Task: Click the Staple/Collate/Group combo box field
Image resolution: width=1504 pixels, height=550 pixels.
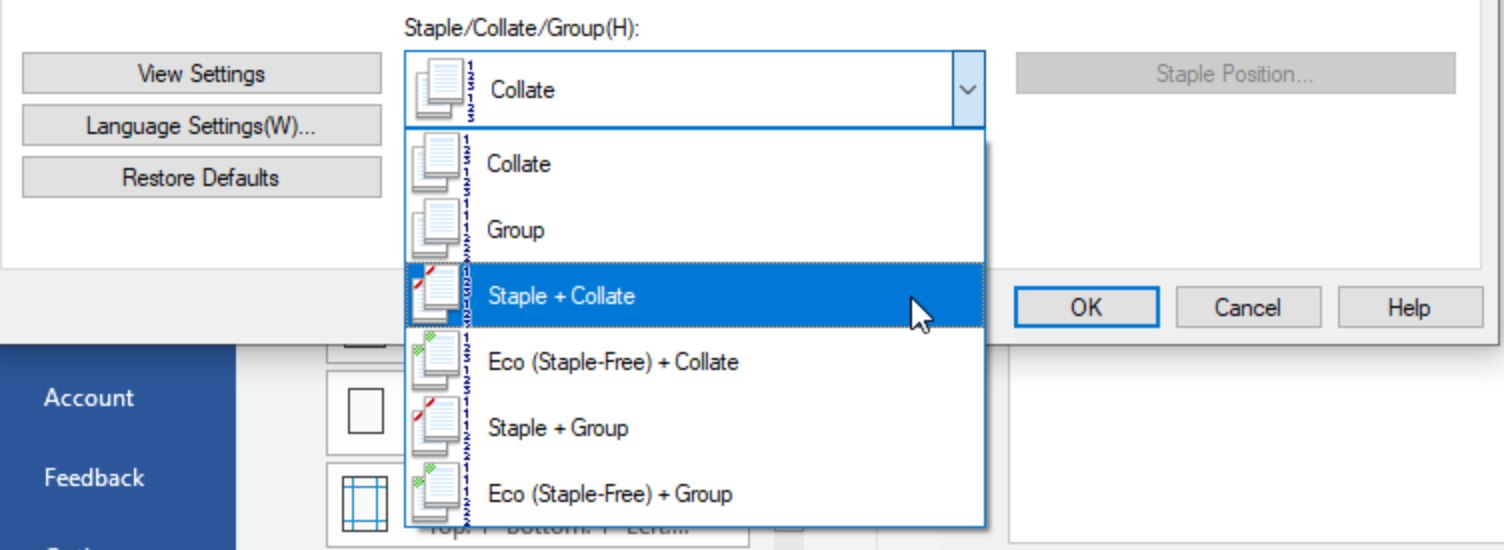Action: pyautogui.click(x=695, y=90)
